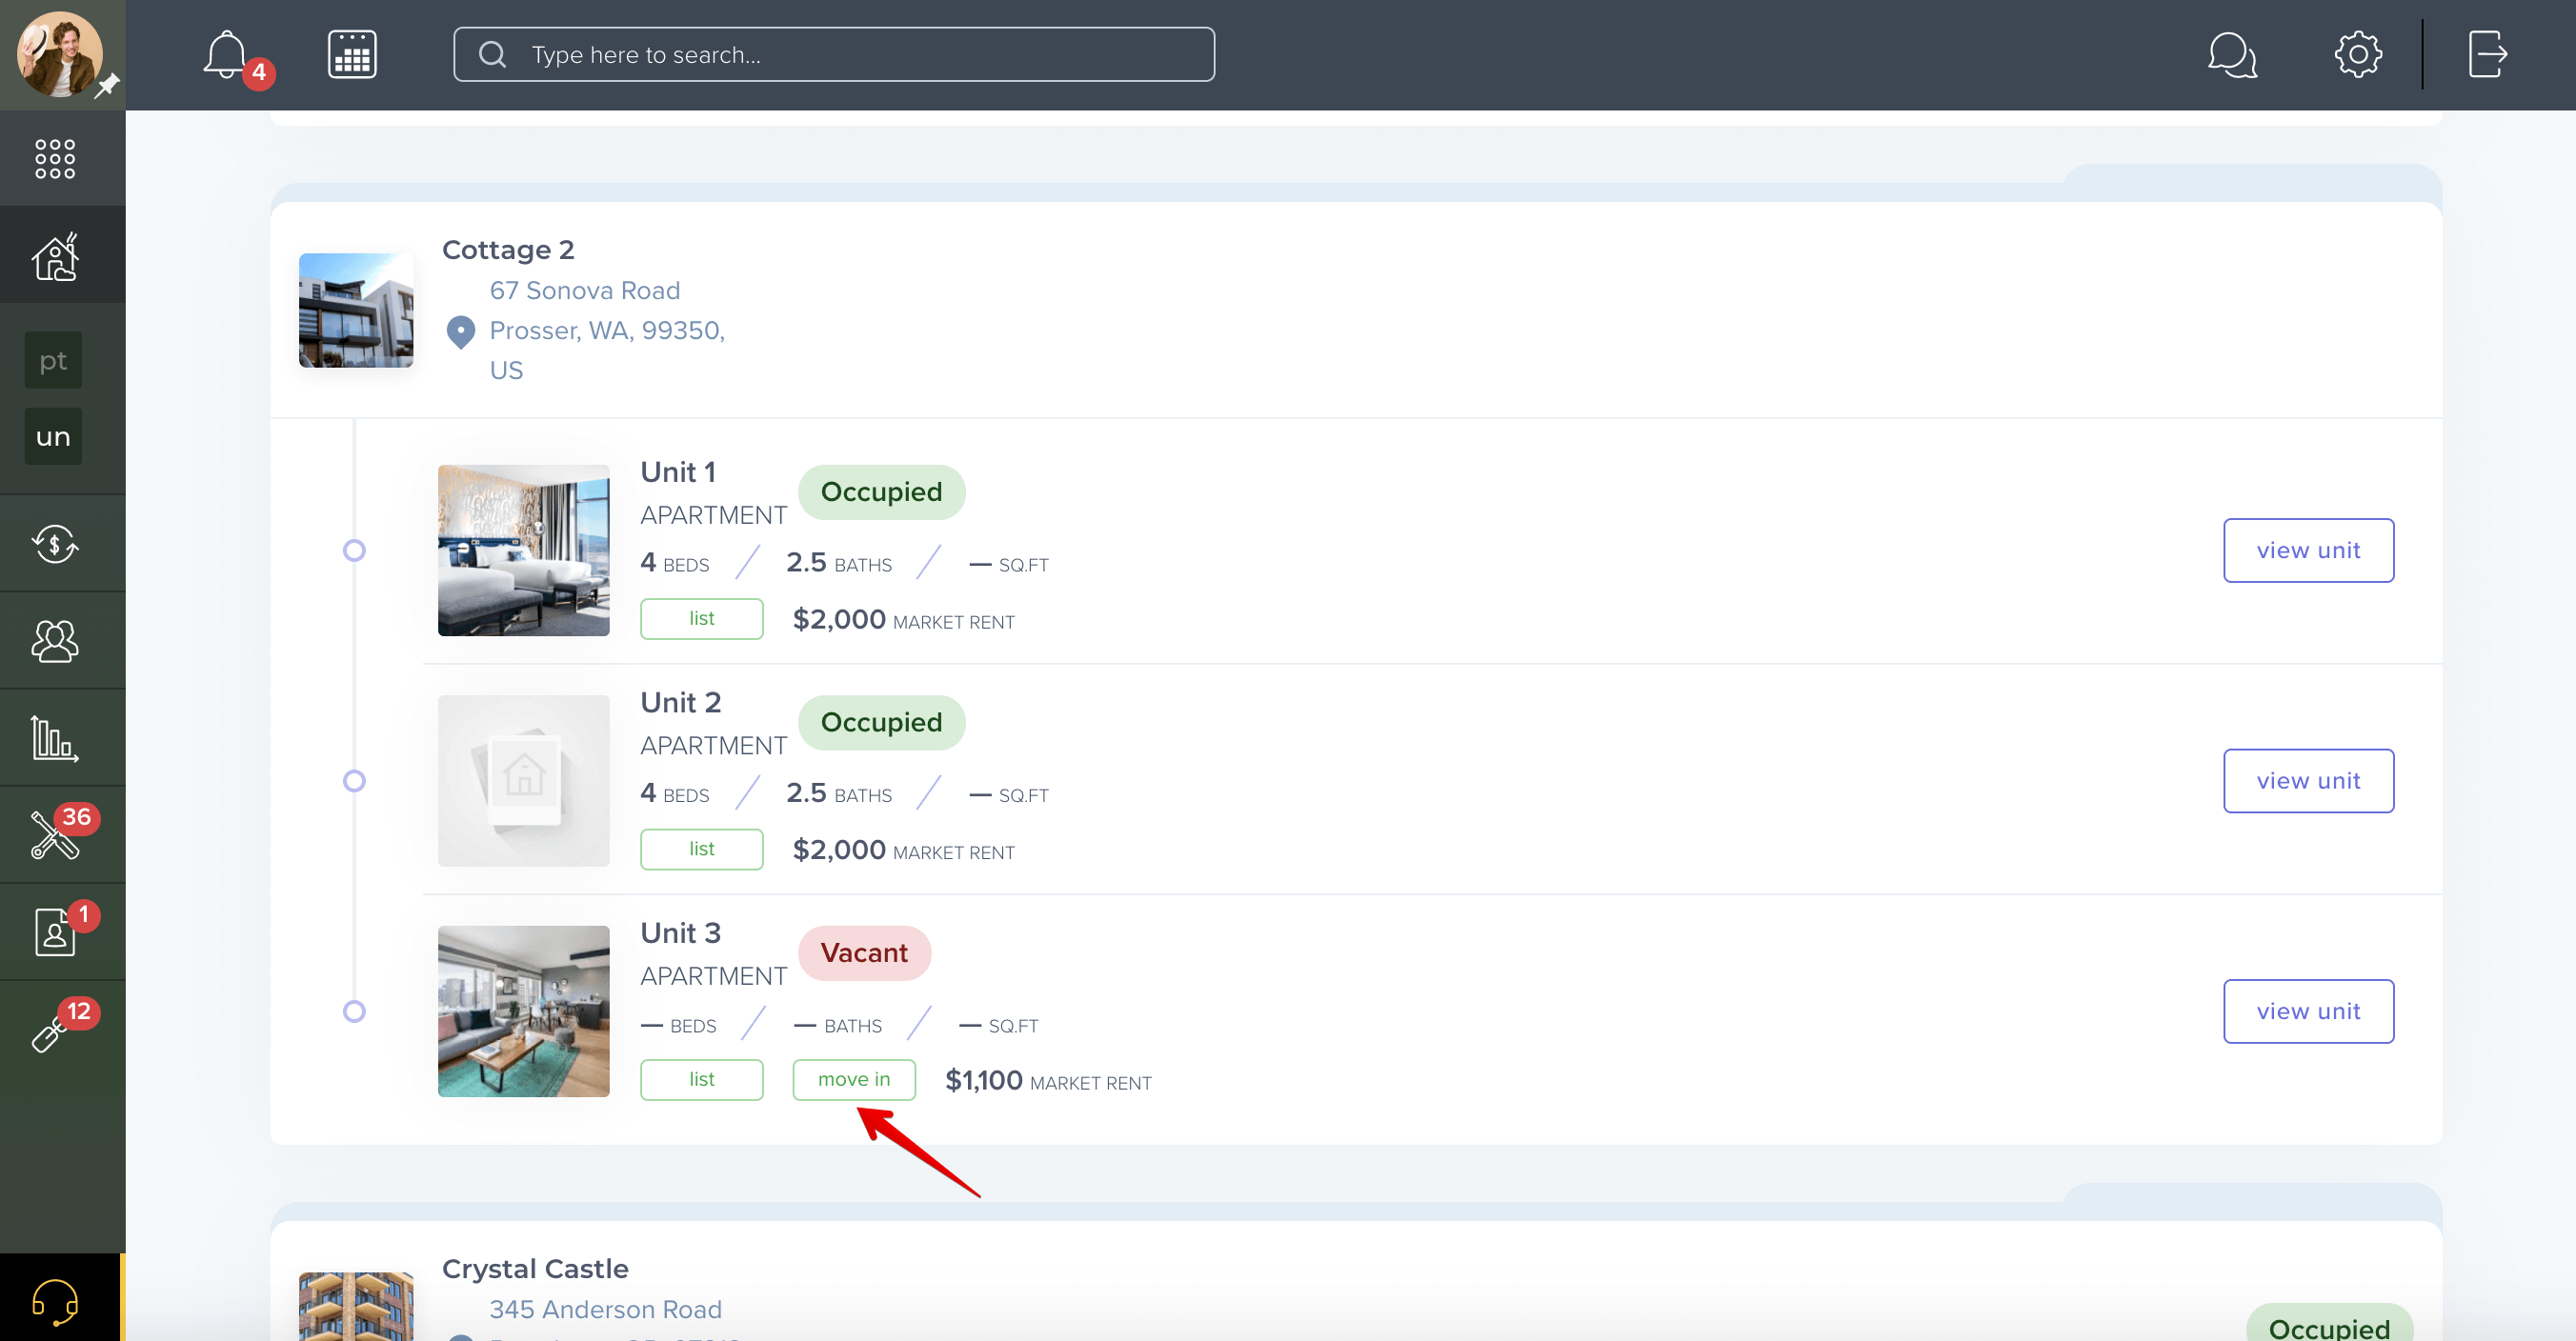View Unit 2 details
The height and width of the screenshot is (1341, 2576).
(x=2308, y=780)
